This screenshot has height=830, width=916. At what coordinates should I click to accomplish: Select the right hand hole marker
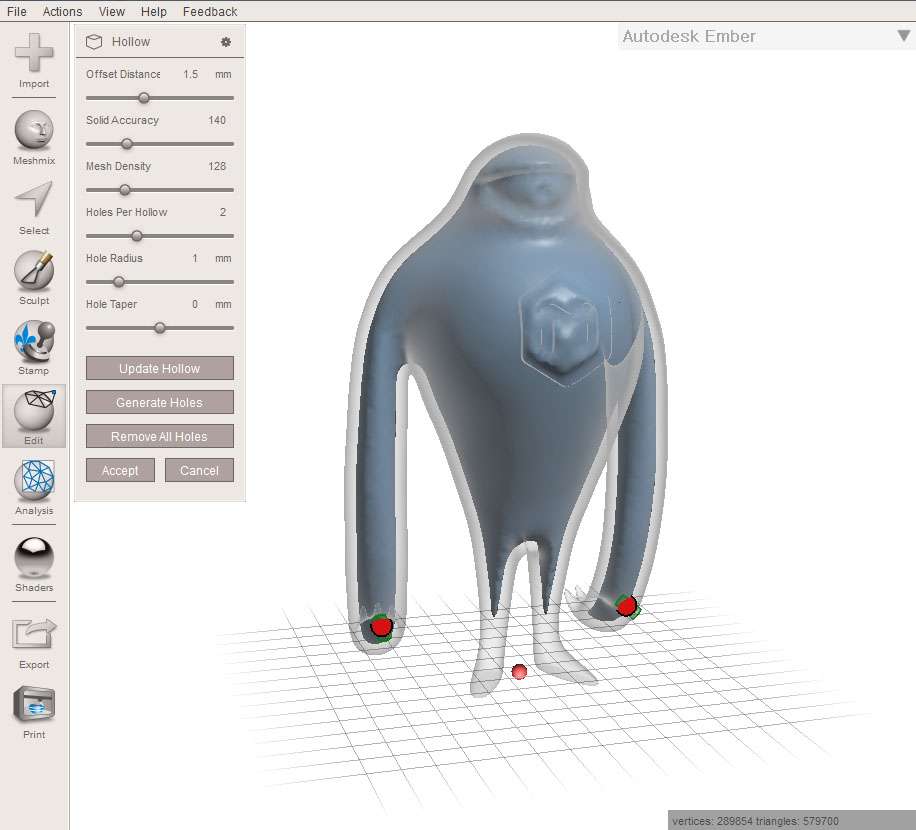tap(627, 606)
